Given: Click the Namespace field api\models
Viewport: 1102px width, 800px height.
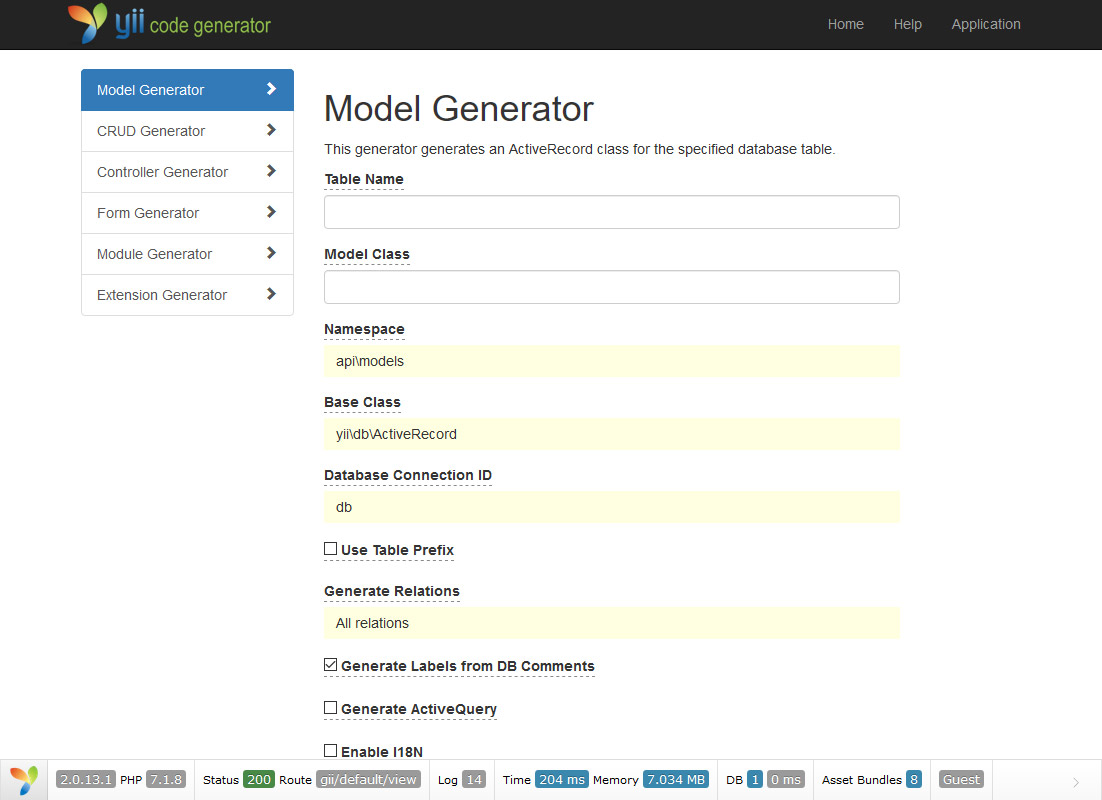Looking at the screenshot, I should [x=611, y=361].
